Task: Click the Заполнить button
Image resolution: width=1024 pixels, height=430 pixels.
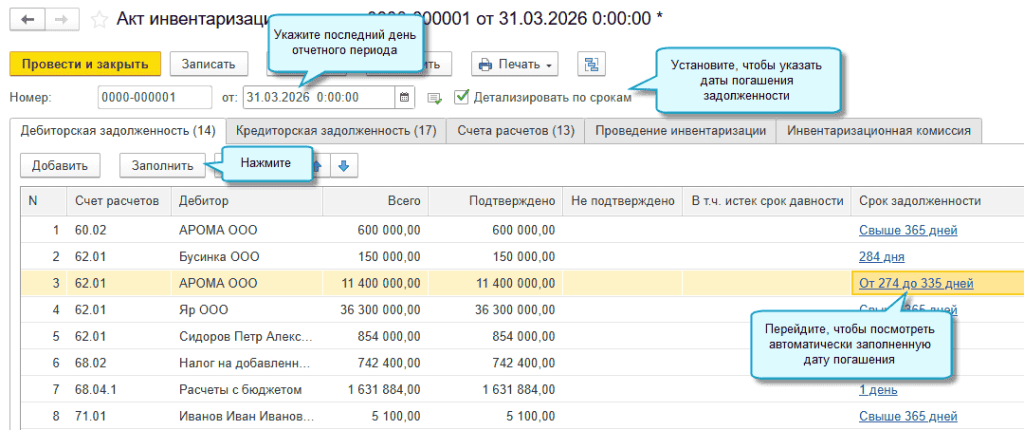Action: pos(162,165)
